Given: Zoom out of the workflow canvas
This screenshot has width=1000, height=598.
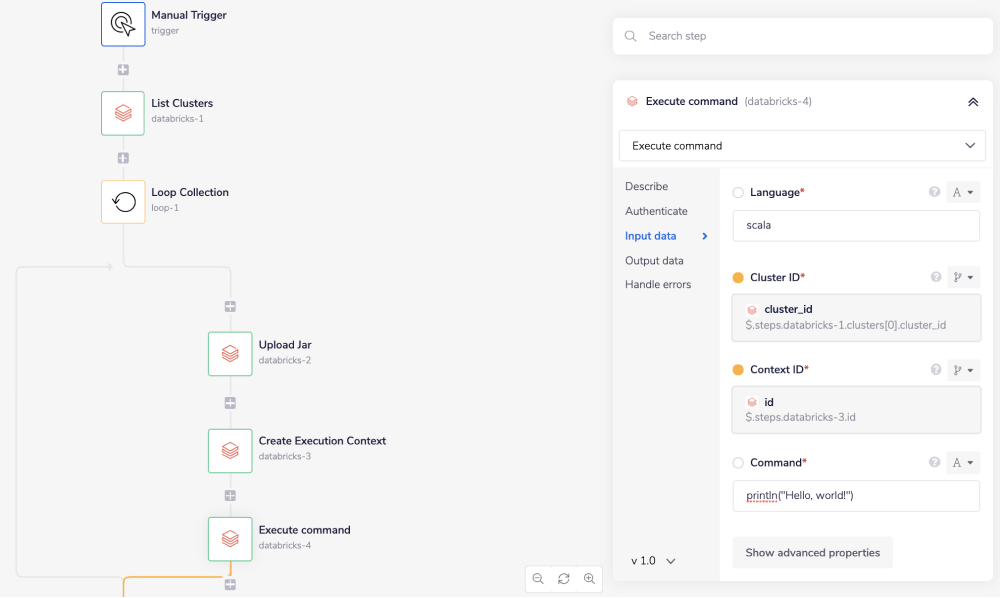Looking at the screenshot, I should coord(538,578).
